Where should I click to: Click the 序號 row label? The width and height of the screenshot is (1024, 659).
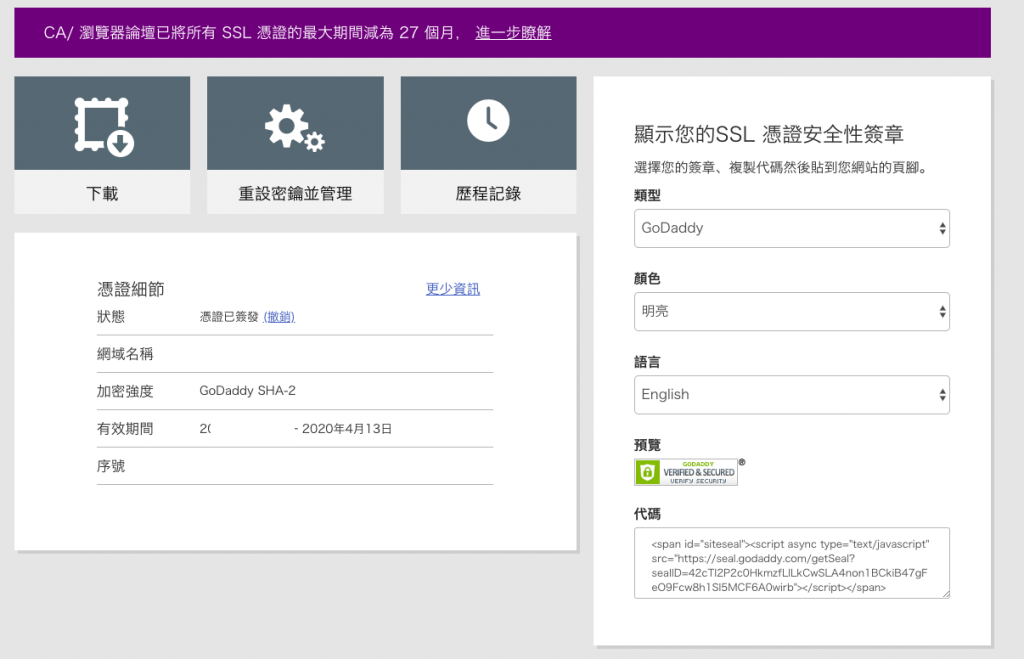pyautogui.click(x=110, y=466)
